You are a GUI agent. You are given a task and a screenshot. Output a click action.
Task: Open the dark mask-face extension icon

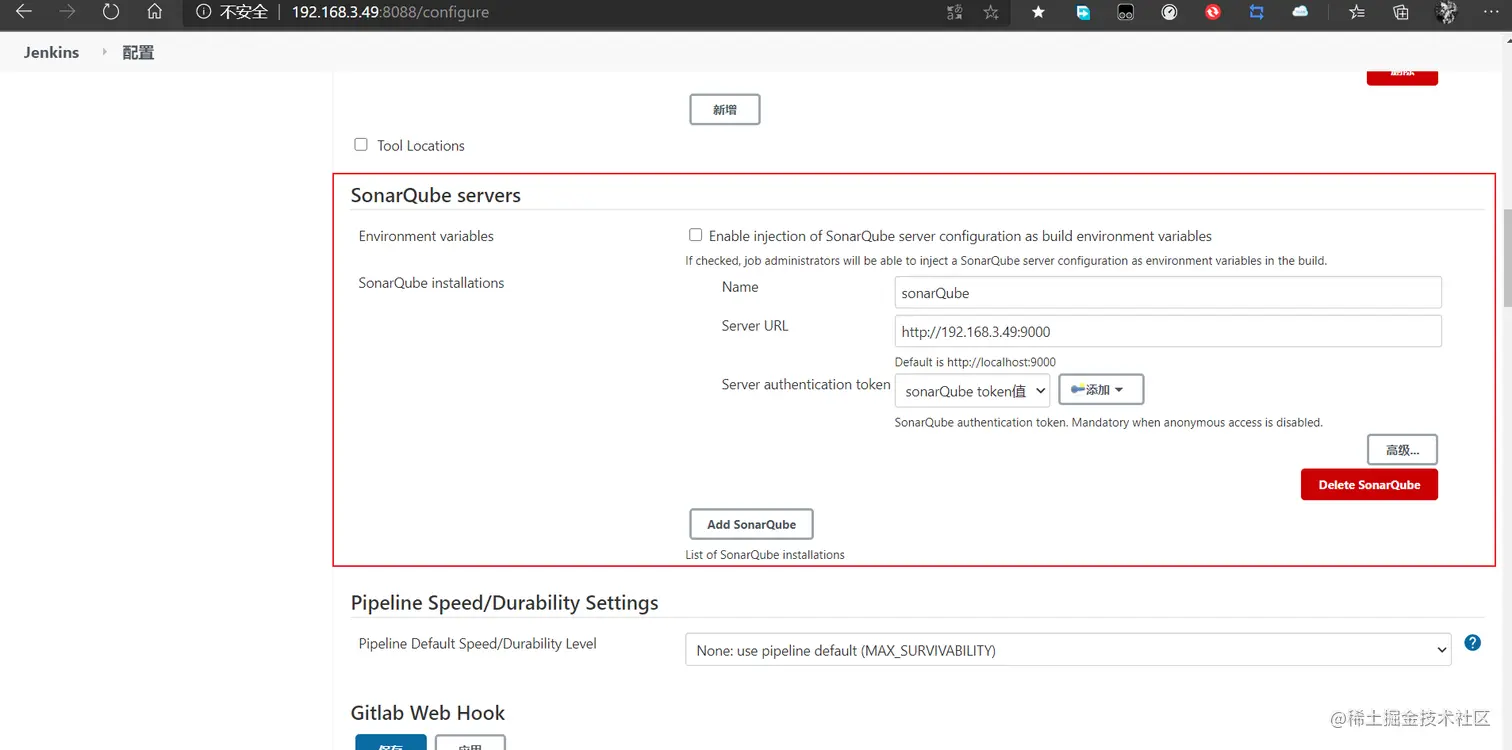coord(1126,12)
